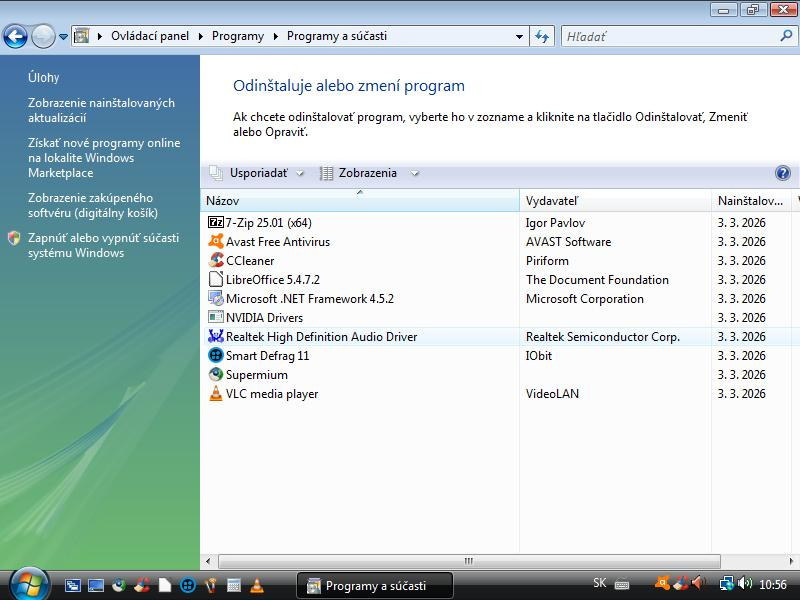The height and width of the screenshot is (600, 800).
Task: Open the address bar history dropdown arrow
Action: (x=519, y=36)
